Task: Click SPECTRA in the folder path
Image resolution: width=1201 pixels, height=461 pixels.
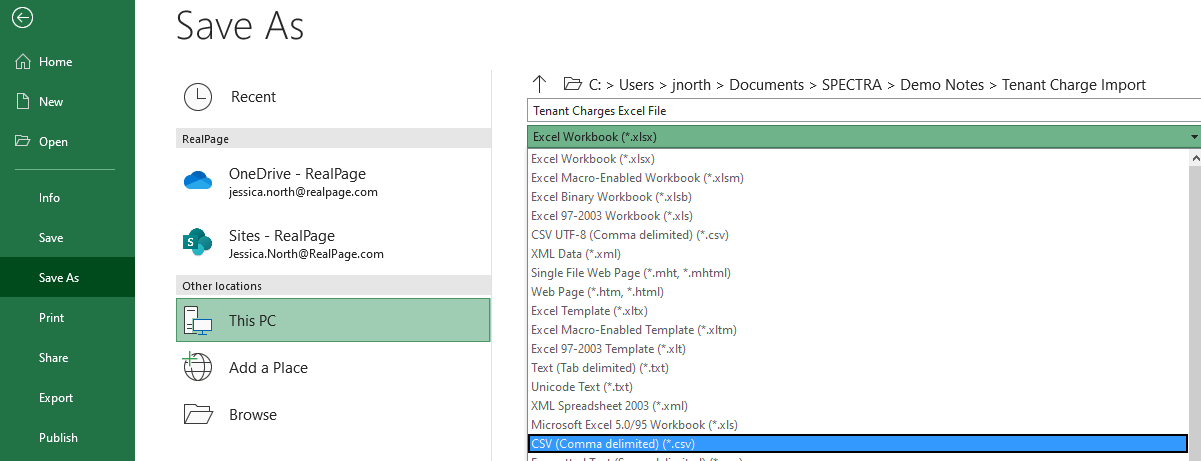Action: [853, 85]
